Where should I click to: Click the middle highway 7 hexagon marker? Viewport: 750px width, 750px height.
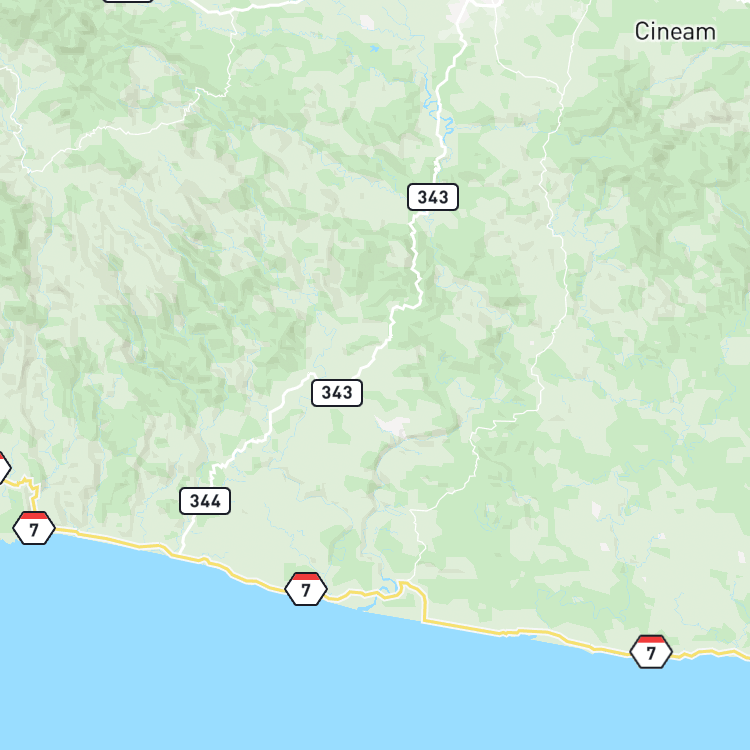pyautogui.click(x=306, y=589)
